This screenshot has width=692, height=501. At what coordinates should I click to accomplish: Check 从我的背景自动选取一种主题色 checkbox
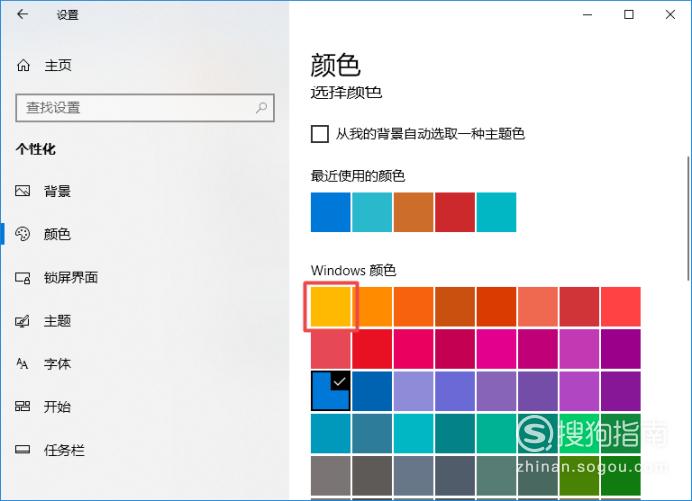(x=320, y=134)
